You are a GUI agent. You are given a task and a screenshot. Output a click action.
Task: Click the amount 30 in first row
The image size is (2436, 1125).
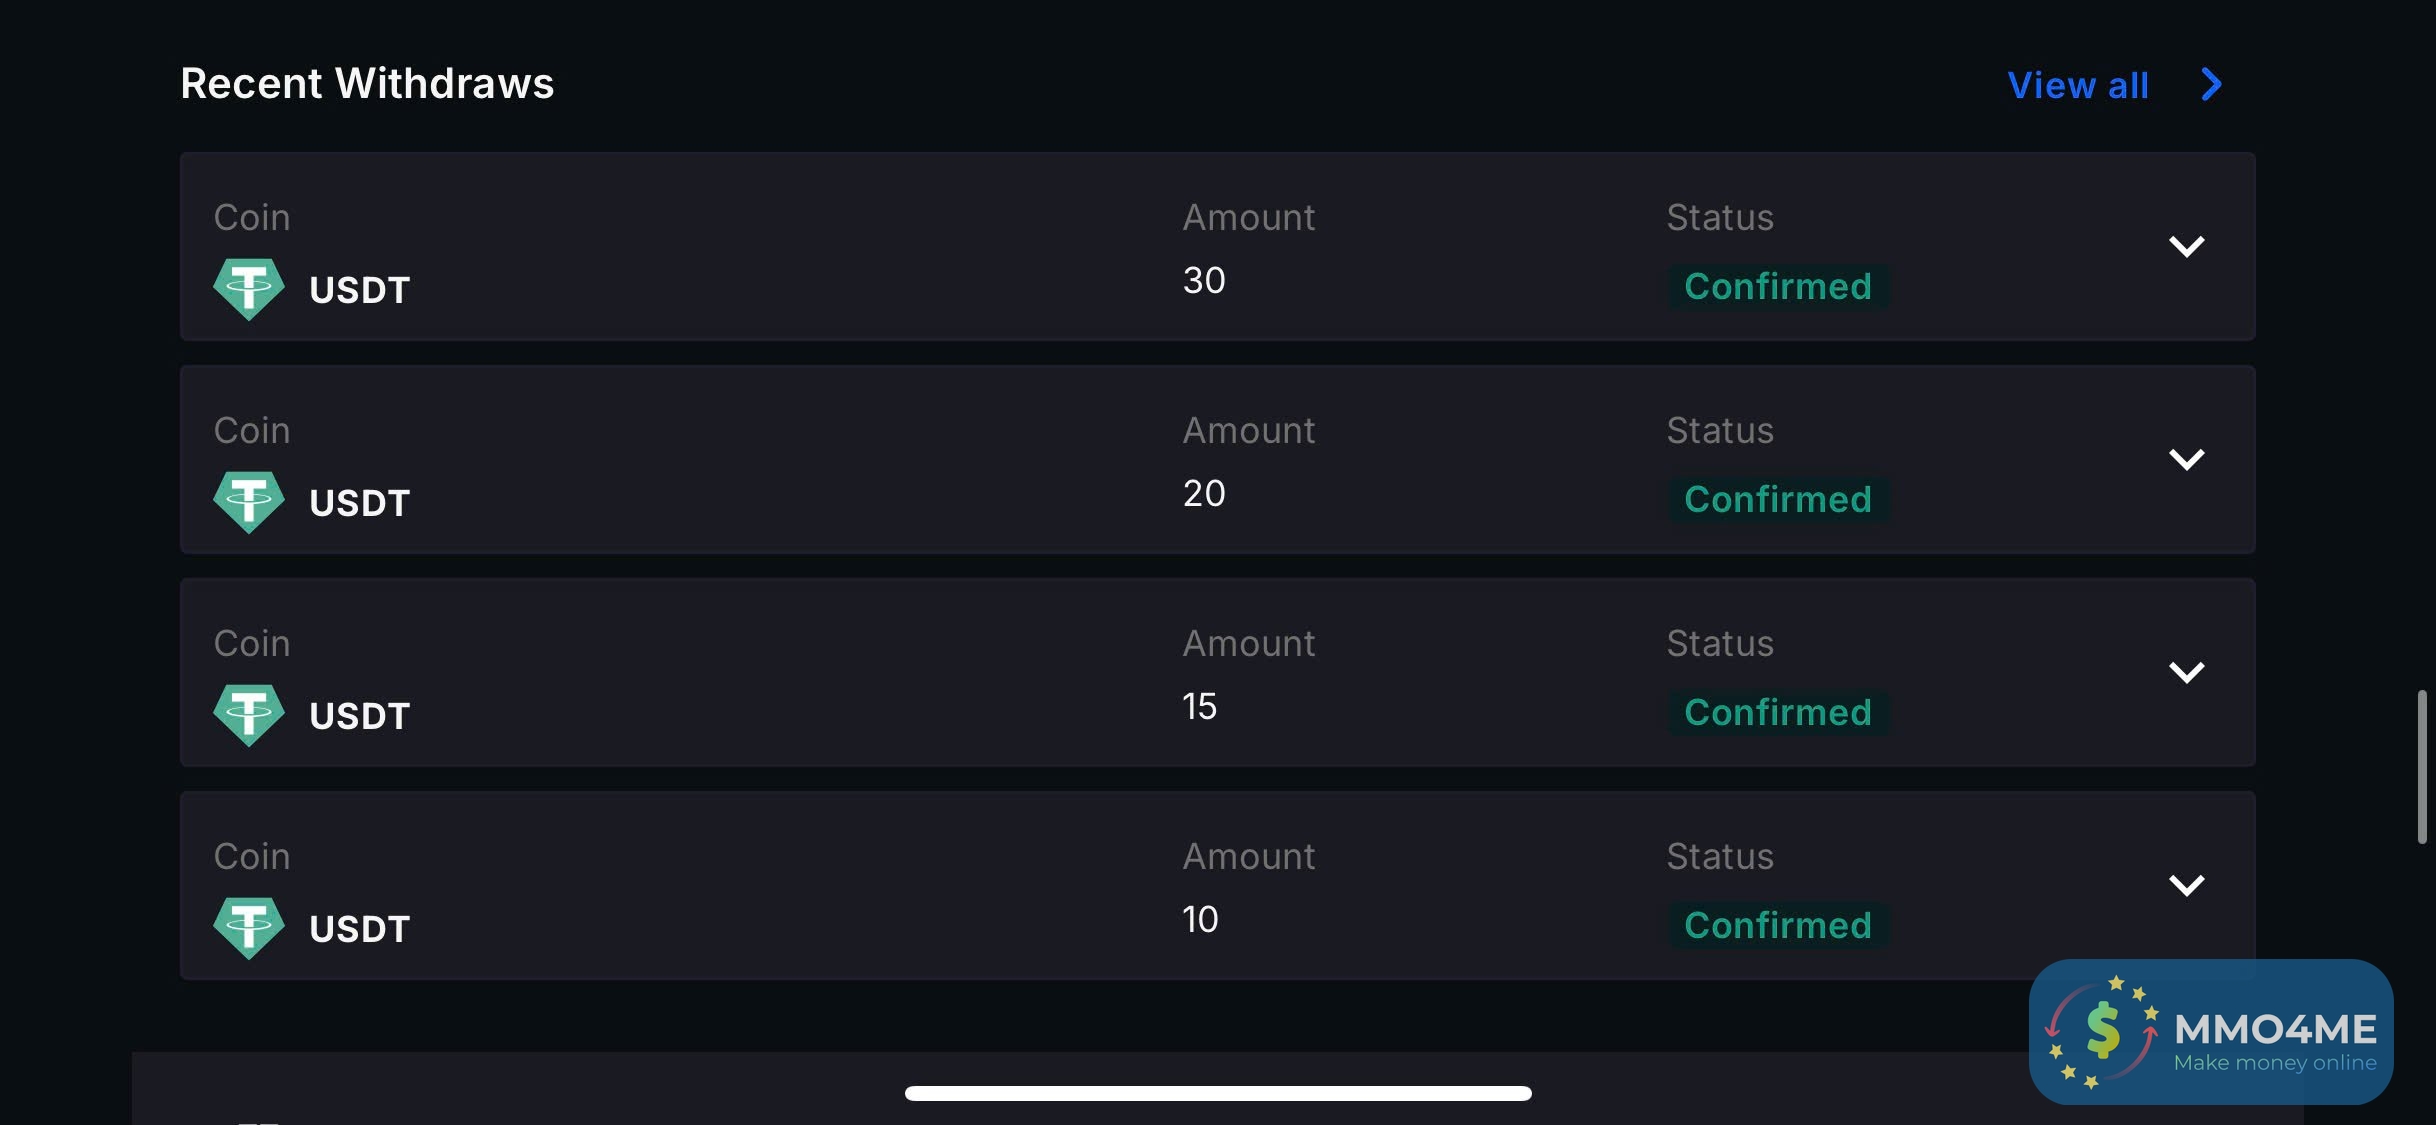tap(1204, 281)
